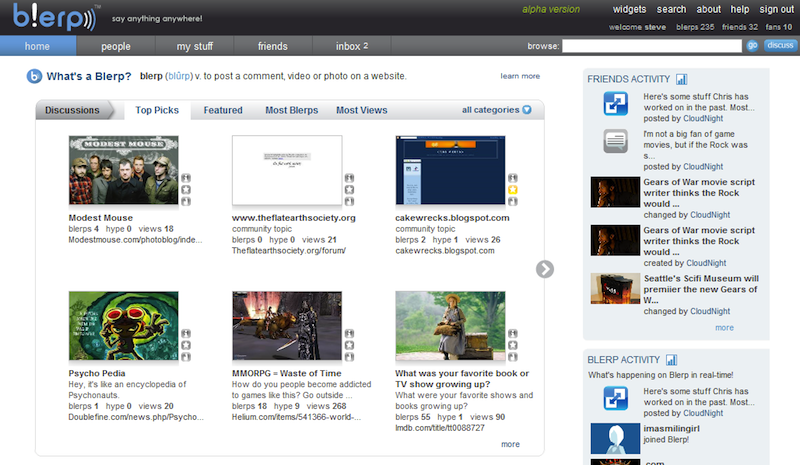The height and width of the screenshot is (465, 800).
Task: Open the inbox tab
Action: (x=352, y=46)
